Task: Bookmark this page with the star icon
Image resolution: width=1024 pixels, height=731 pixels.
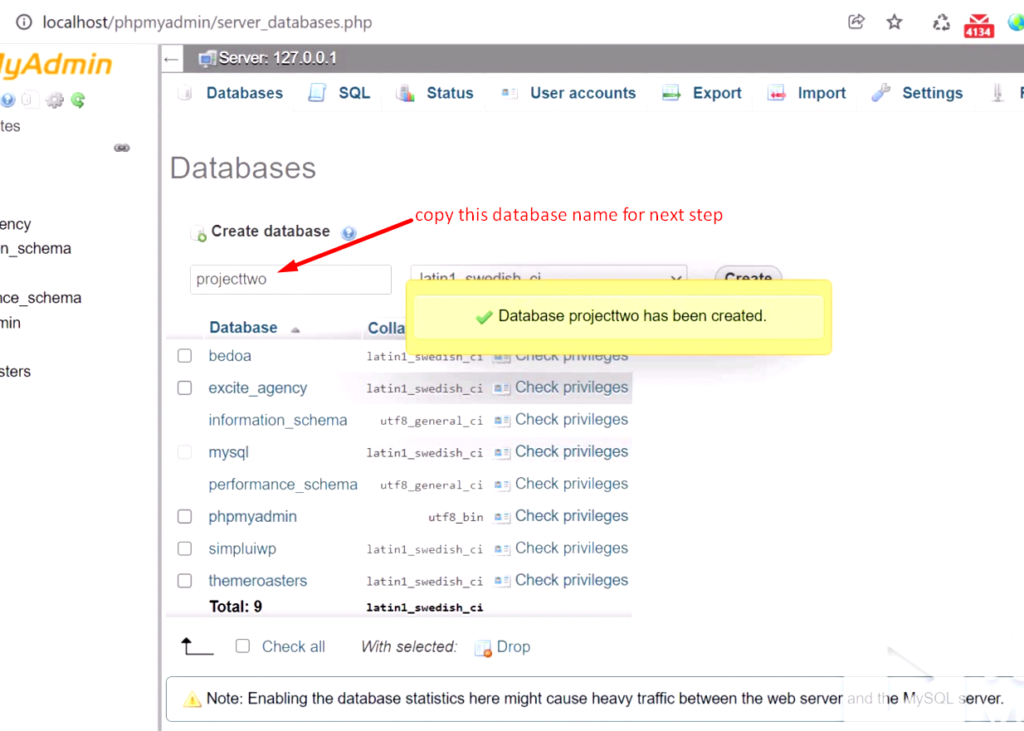Action: [x=894, y=22]
